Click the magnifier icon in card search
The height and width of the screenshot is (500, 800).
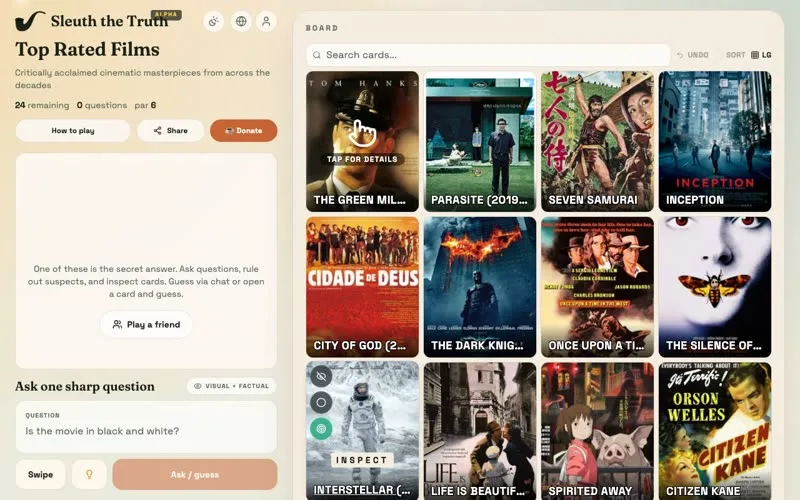[317, 55]
